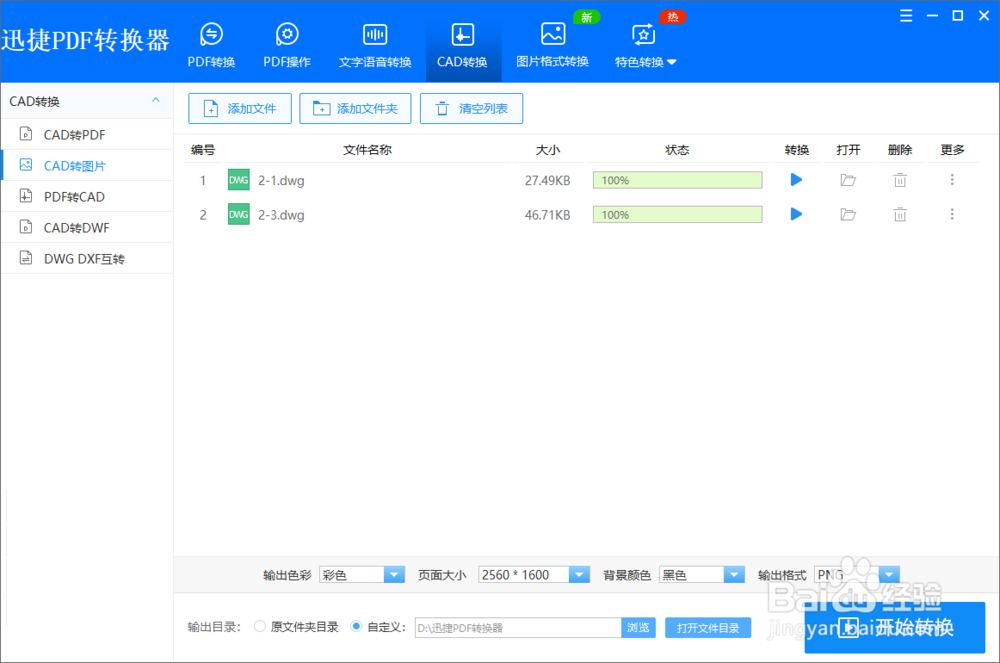Open the hamburger menu in title bar
Screen dimensions: 1000x663
[906, 16]
